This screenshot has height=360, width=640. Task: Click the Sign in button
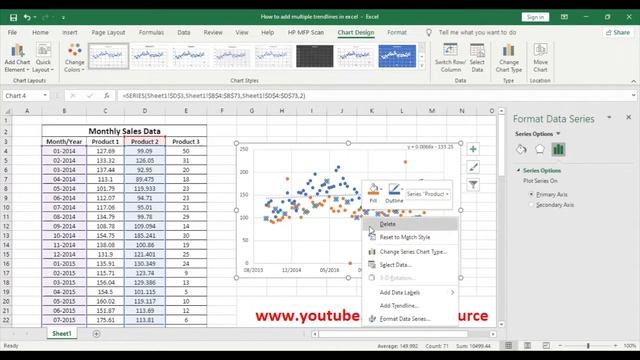pos(535,17)
